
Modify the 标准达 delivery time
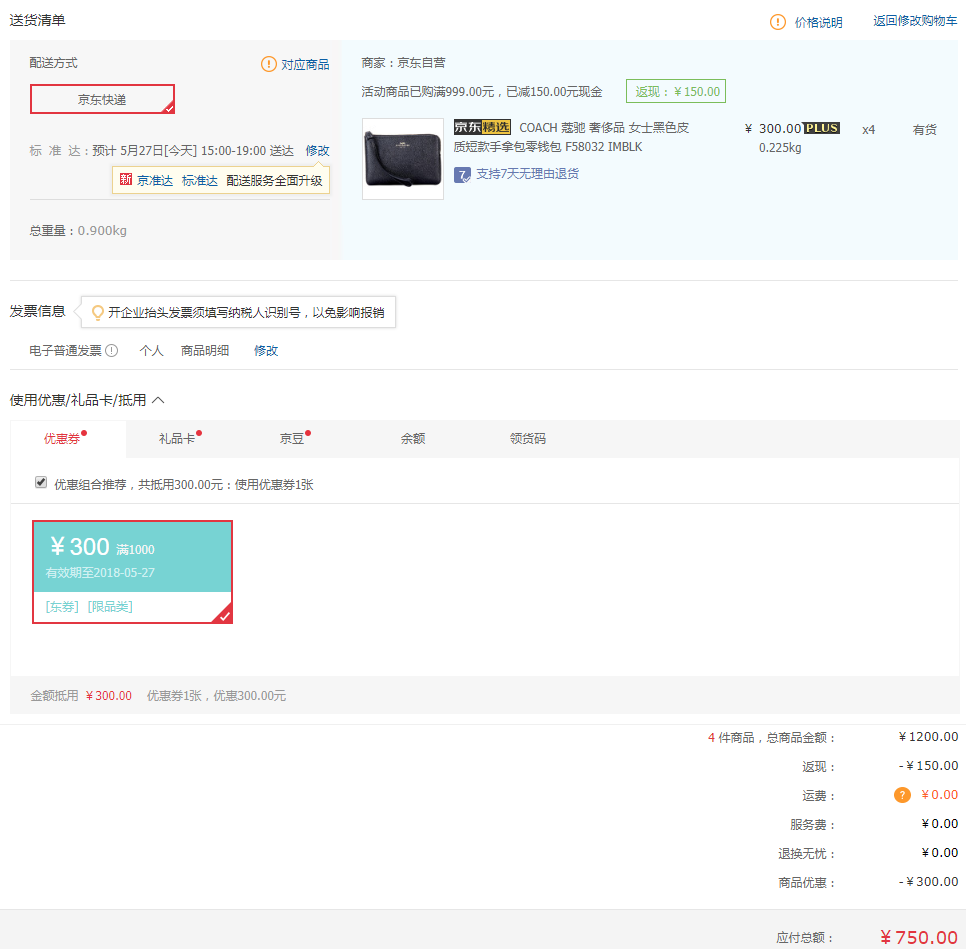pos(317,150)
